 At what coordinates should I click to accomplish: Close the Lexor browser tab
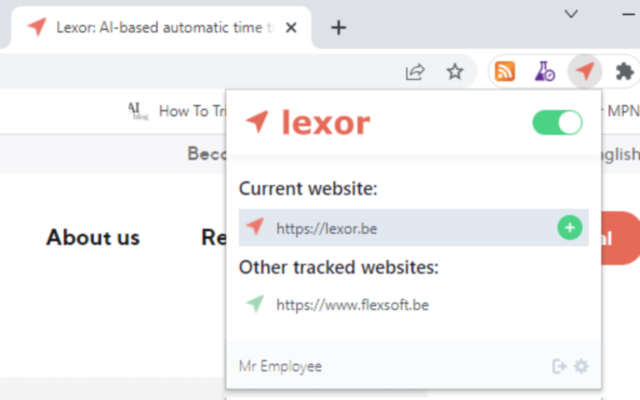click(291, 28)
